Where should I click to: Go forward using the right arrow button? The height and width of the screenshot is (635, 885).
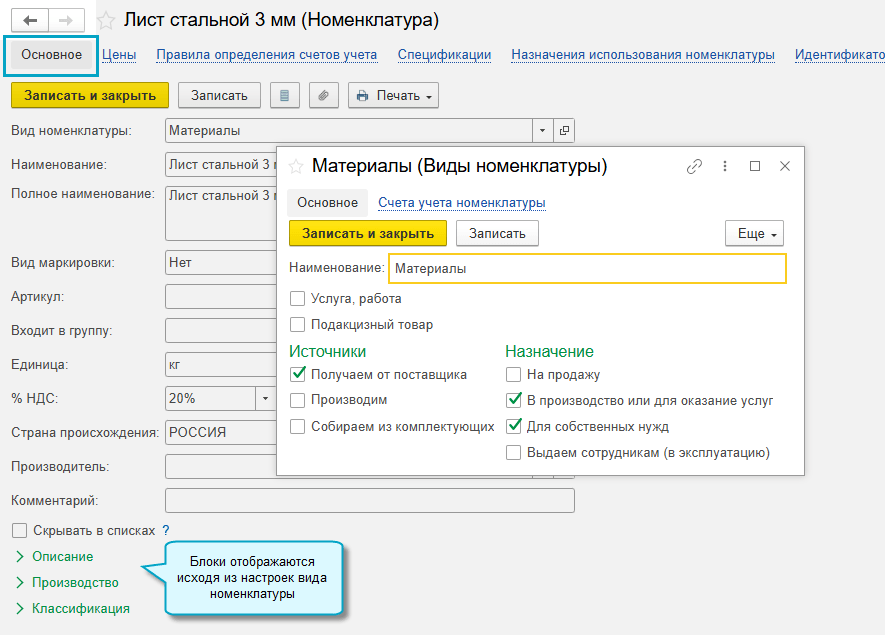tap(66, 21)
